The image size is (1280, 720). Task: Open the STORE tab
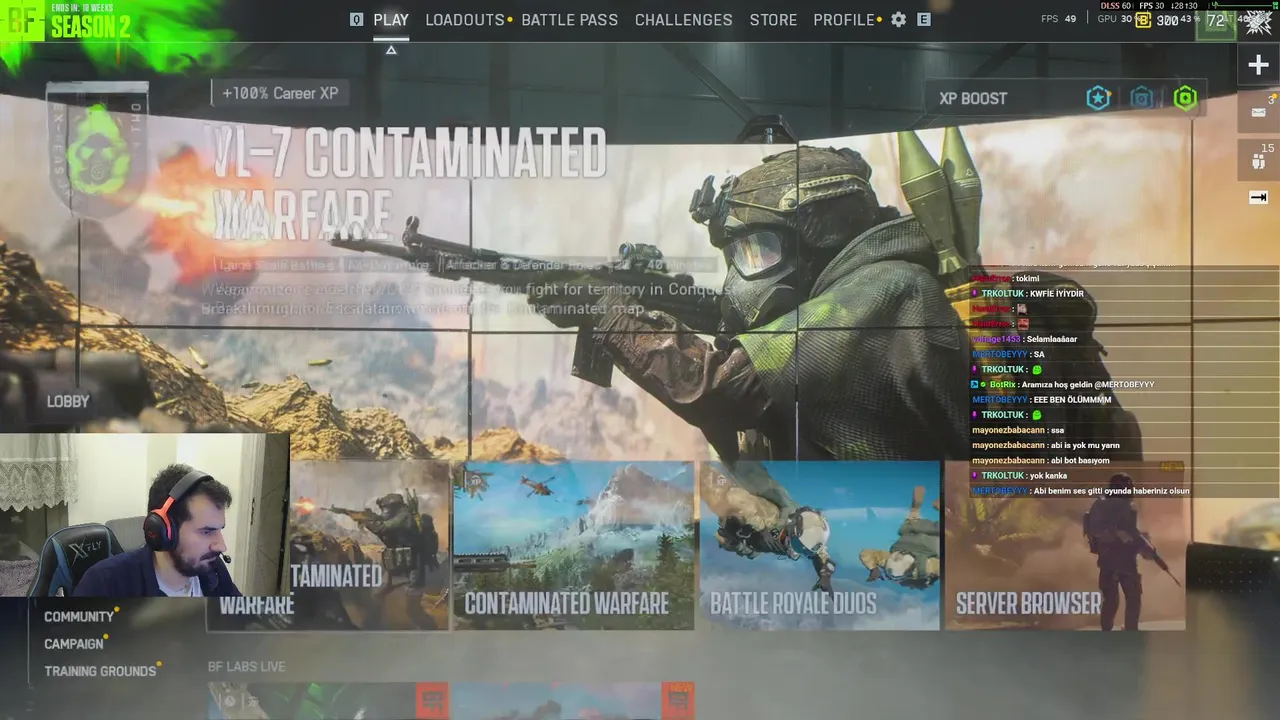pyautogui.click(x=774, y=20)
